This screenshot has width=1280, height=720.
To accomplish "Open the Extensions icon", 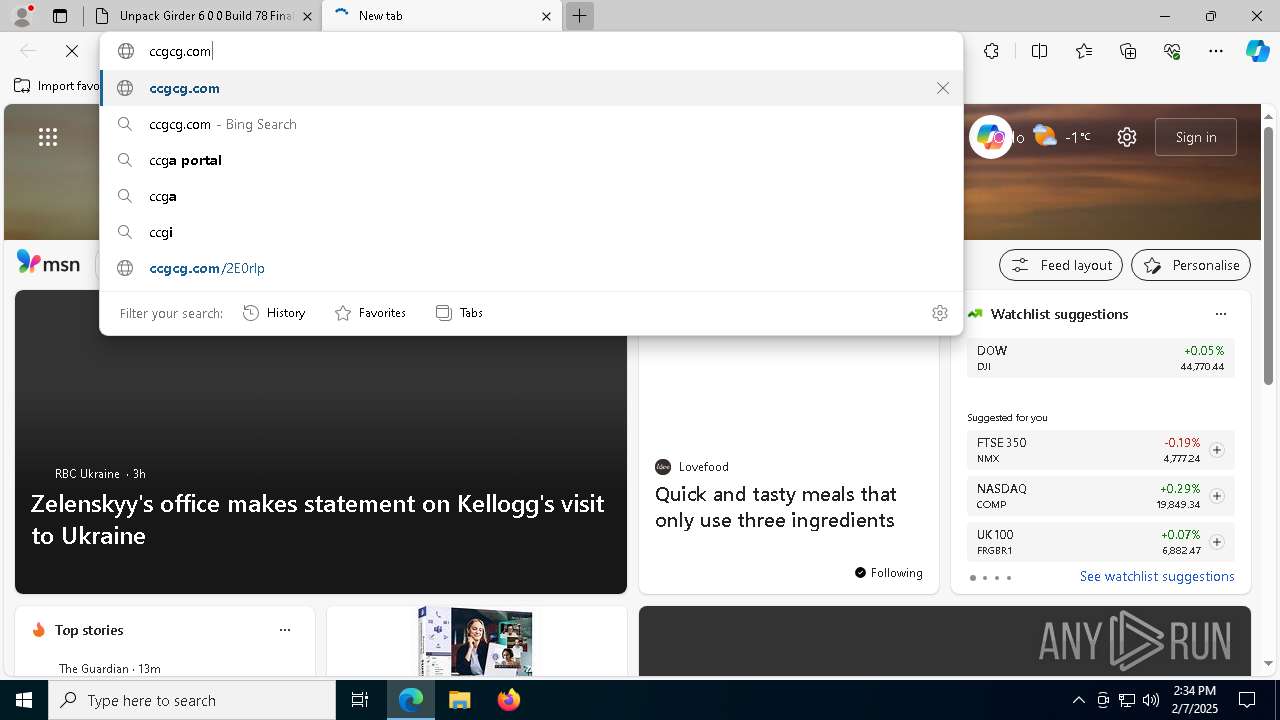I will [x=991, y=51].
